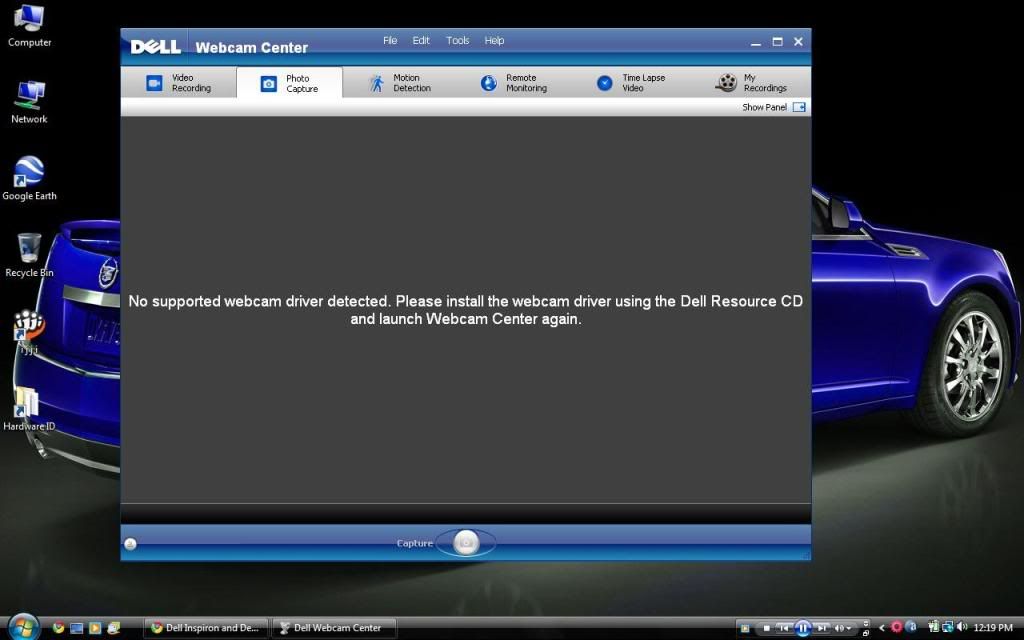Click the Show Panel arrow icon
This screenshot has width=1024, height=640.
(799, 107)
